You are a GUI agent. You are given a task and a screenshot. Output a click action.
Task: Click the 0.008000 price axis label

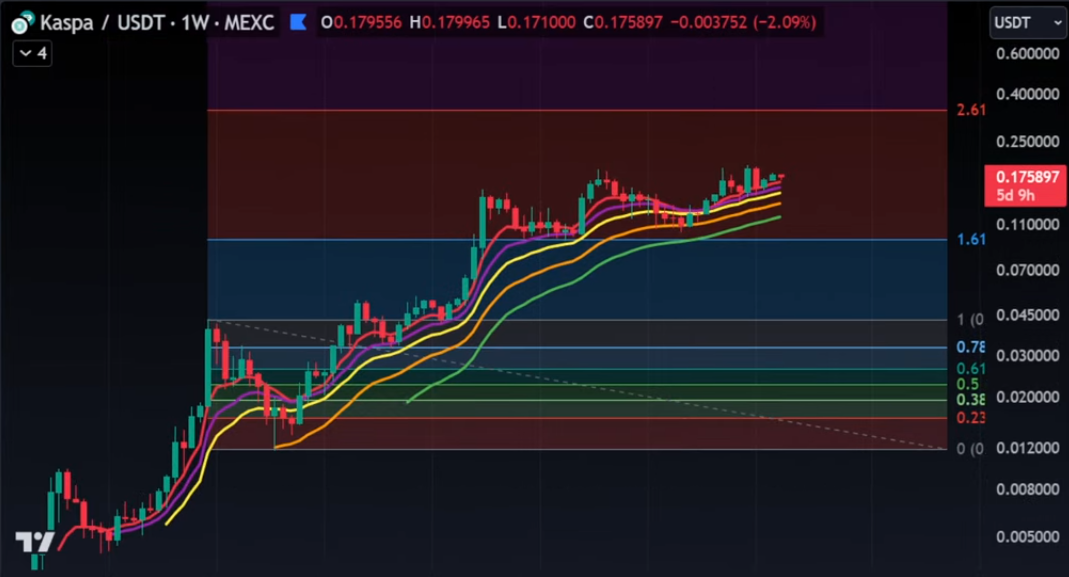click(1027, 489)
